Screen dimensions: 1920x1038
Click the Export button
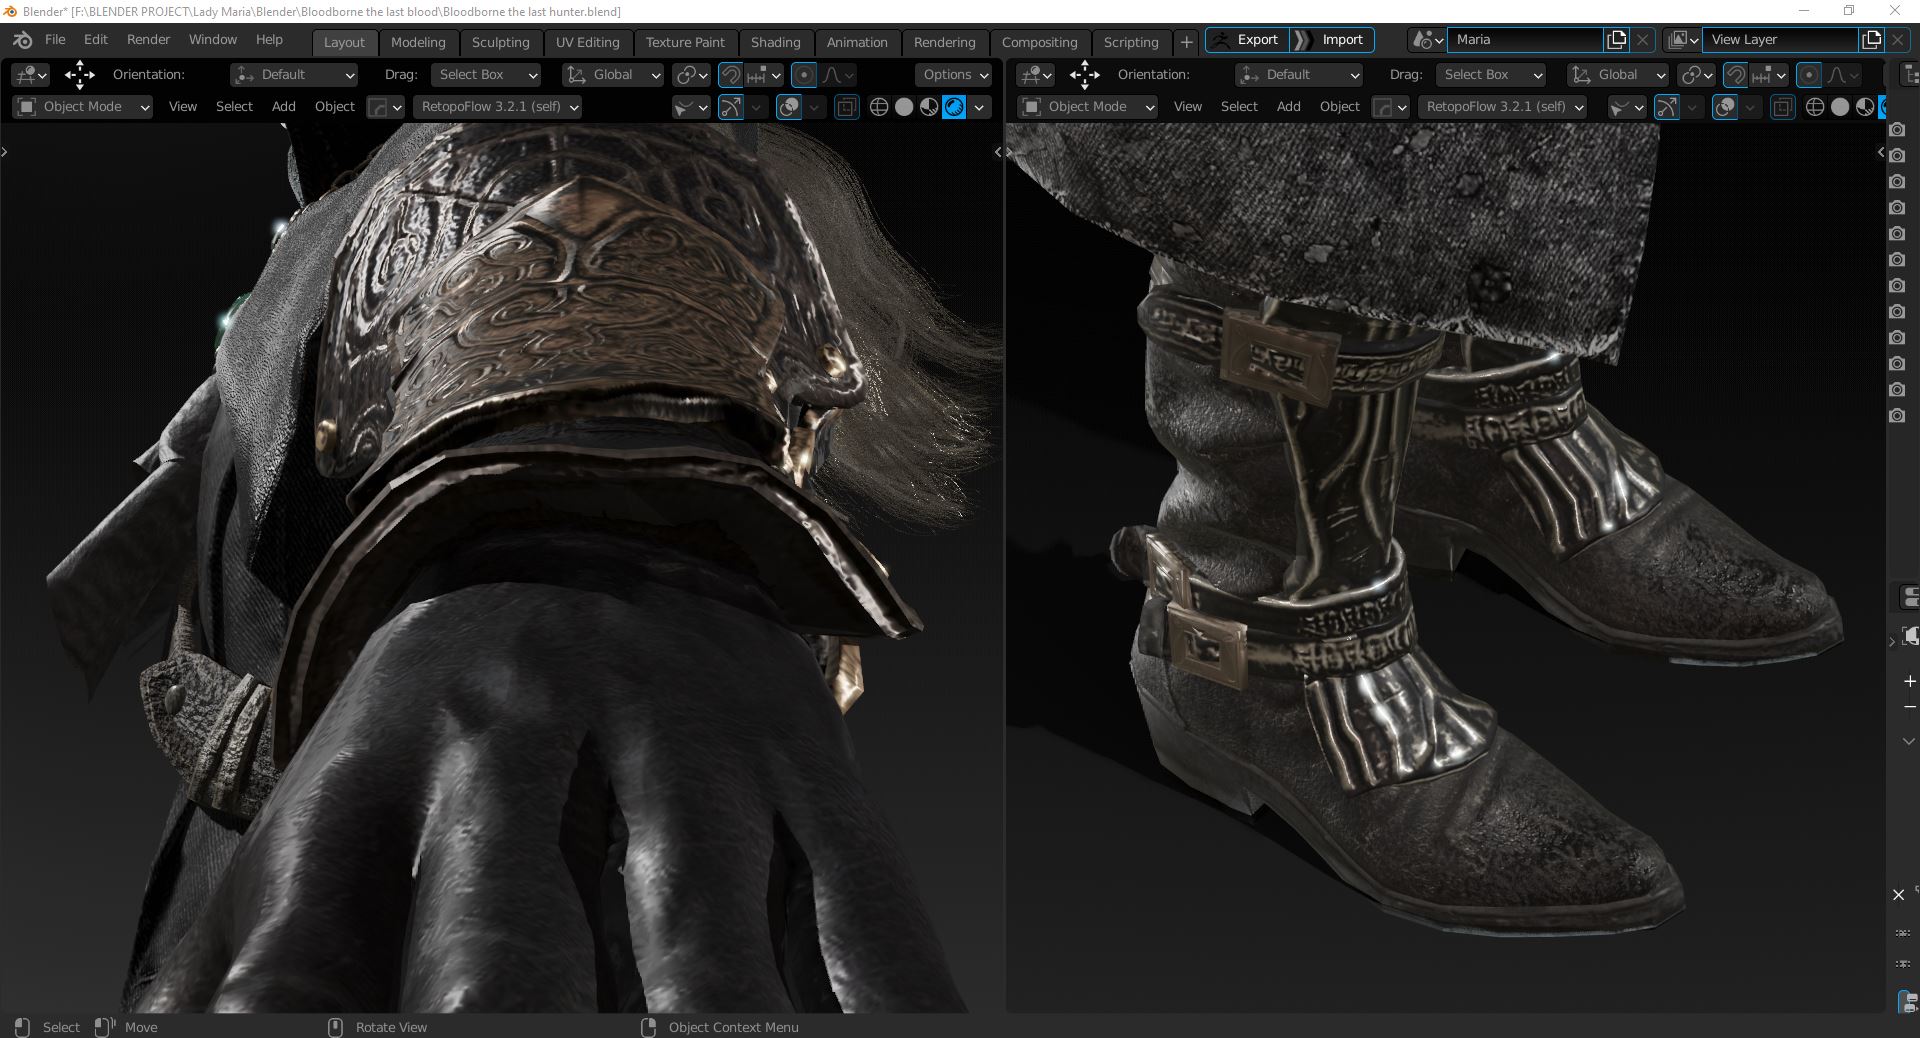[1247, 40]
